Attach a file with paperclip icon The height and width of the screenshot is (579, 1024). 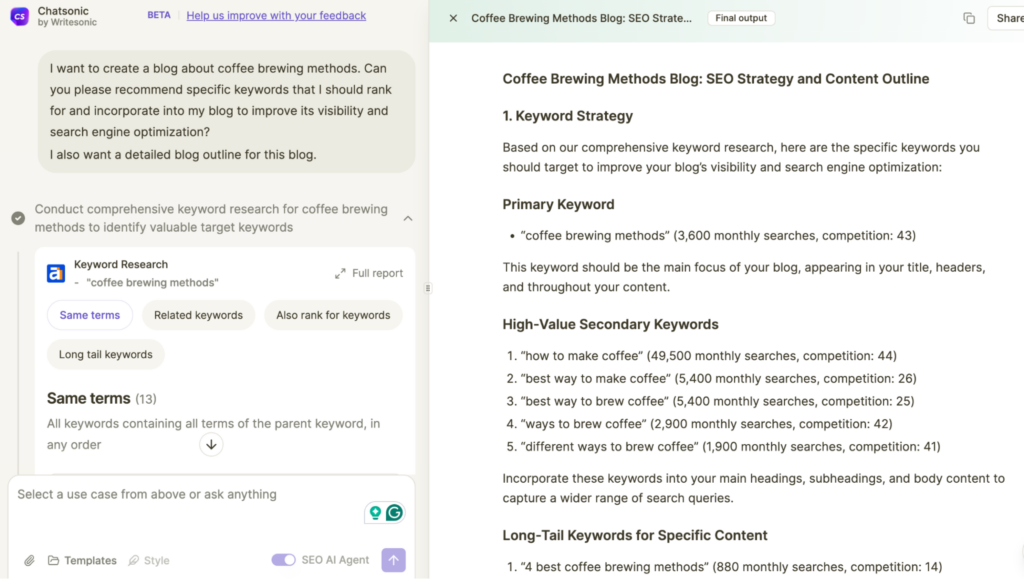point(29,560)
